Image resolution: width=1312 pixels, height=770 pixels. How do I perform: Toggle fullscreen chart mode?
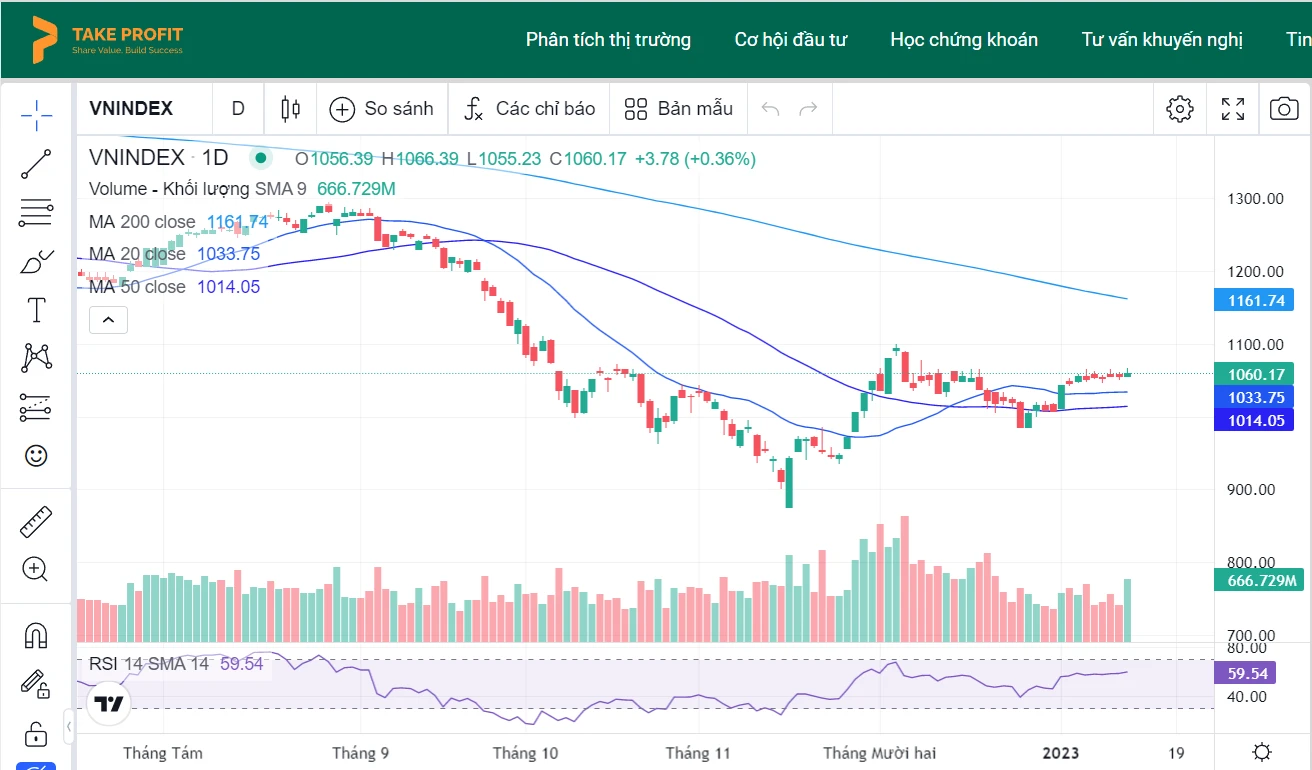[1232, 109]
